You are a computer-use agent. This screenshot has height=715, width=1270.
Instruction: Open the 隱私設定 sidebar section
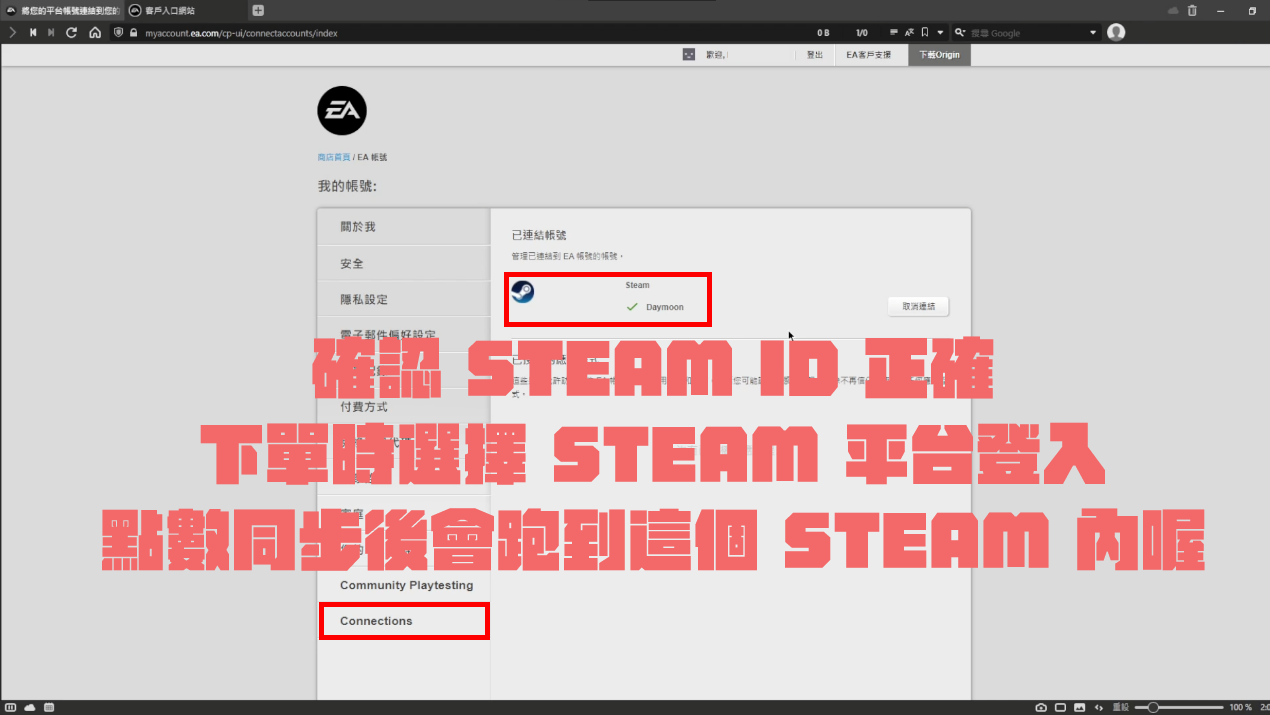click(404, 299)
